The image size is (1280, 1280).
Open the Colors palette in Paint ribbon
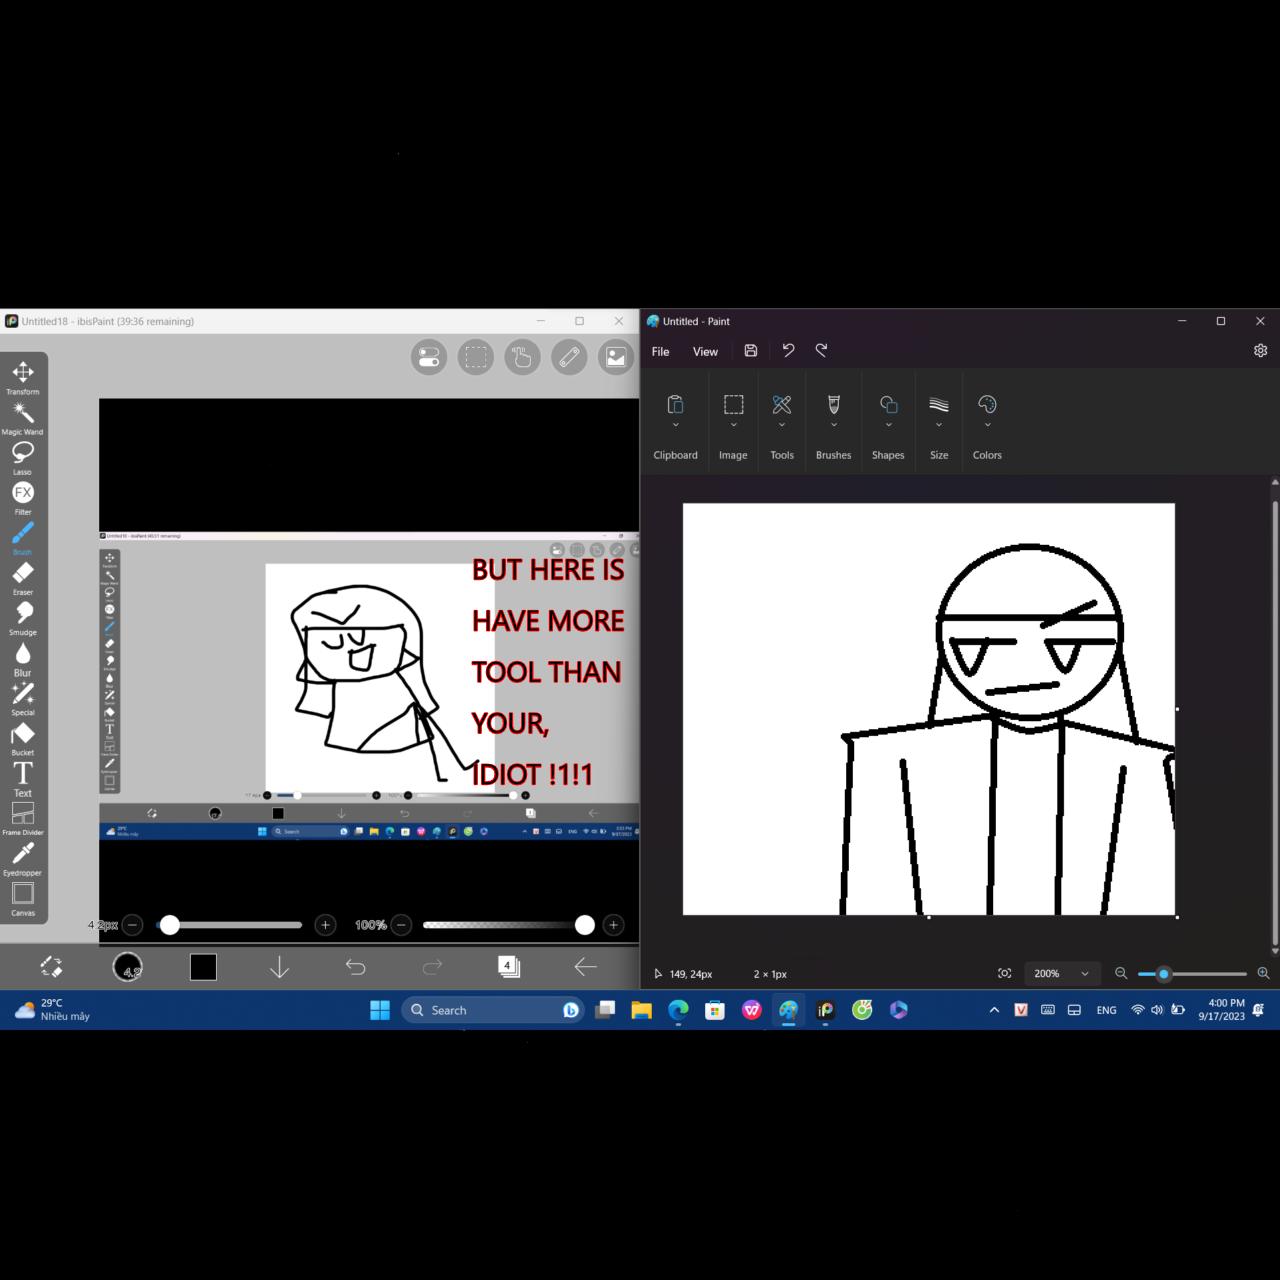987,405
